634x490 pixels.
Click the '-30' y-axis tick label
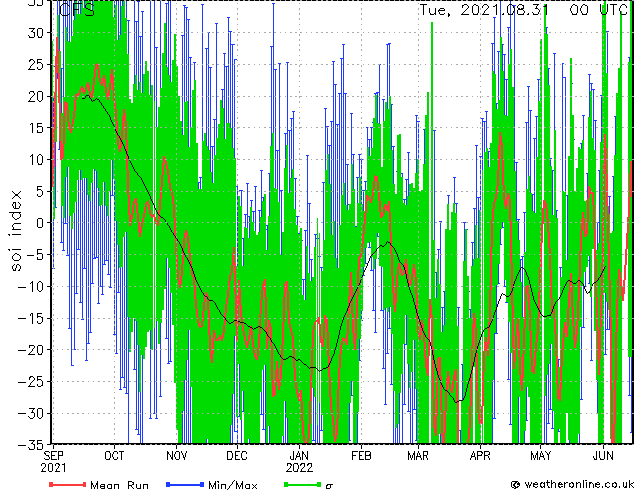coord(31,413)
